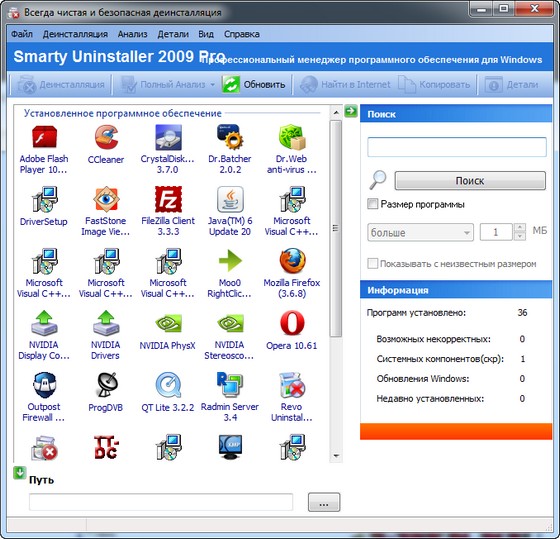
Task: Click the Деинсталляция toolbar button
Action: 61,85
